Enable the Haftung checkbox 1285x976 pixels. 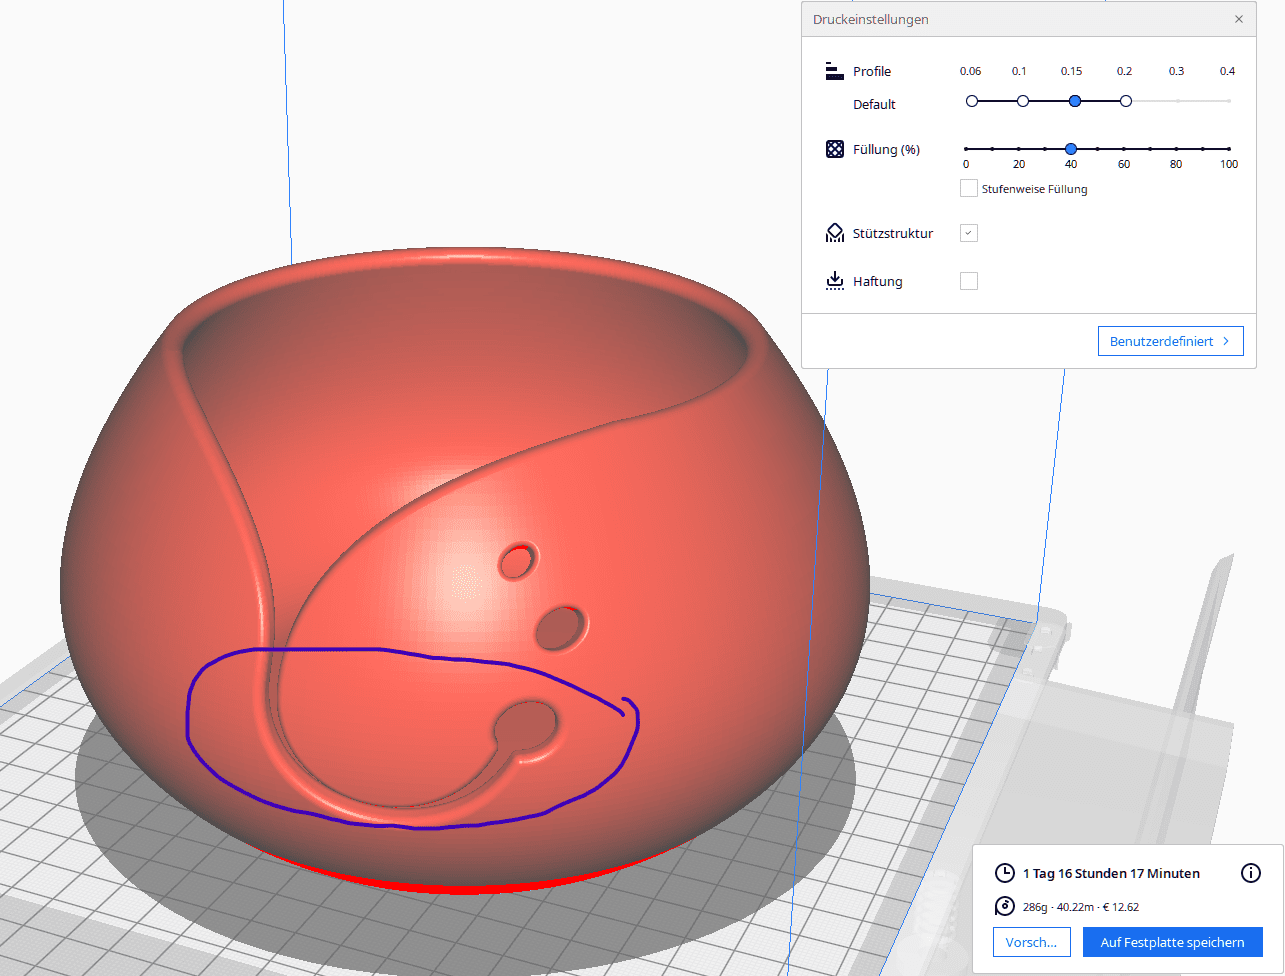click(x=968, y=281)
